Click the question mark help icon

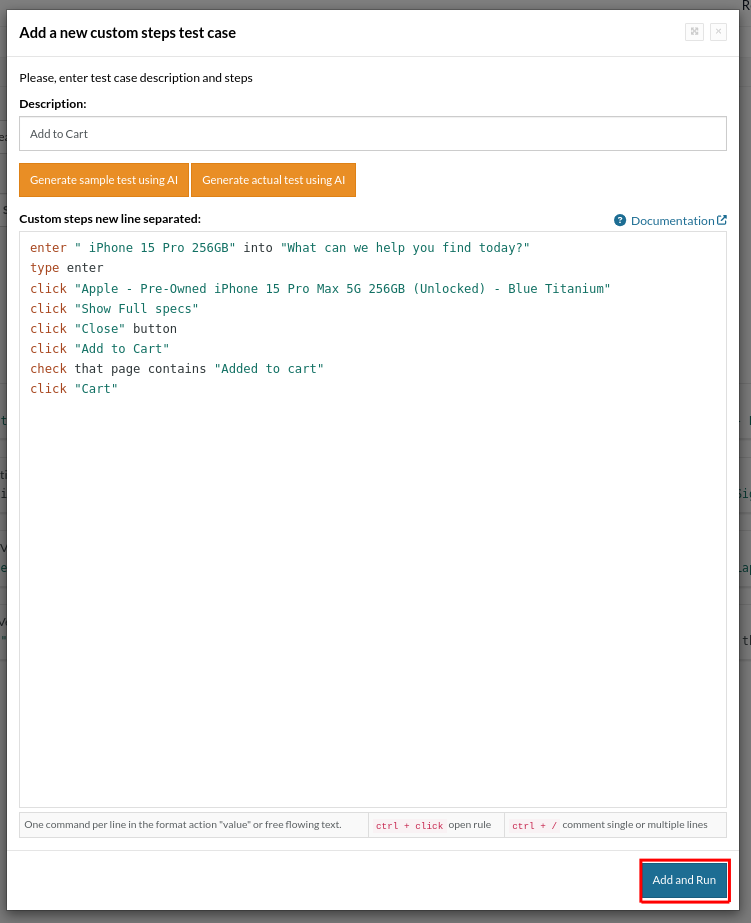point(620,220)
